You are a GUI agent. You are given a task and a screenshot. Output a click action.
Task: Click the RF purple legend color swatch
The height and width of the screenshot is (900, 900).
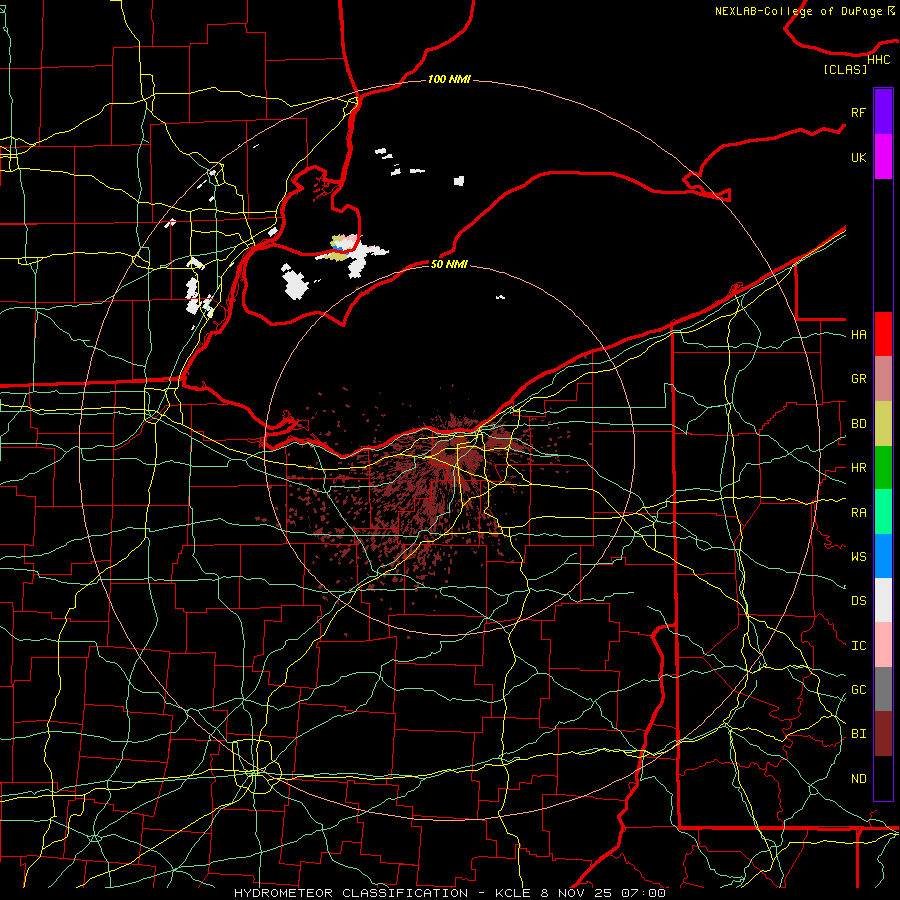pos(883,112)
